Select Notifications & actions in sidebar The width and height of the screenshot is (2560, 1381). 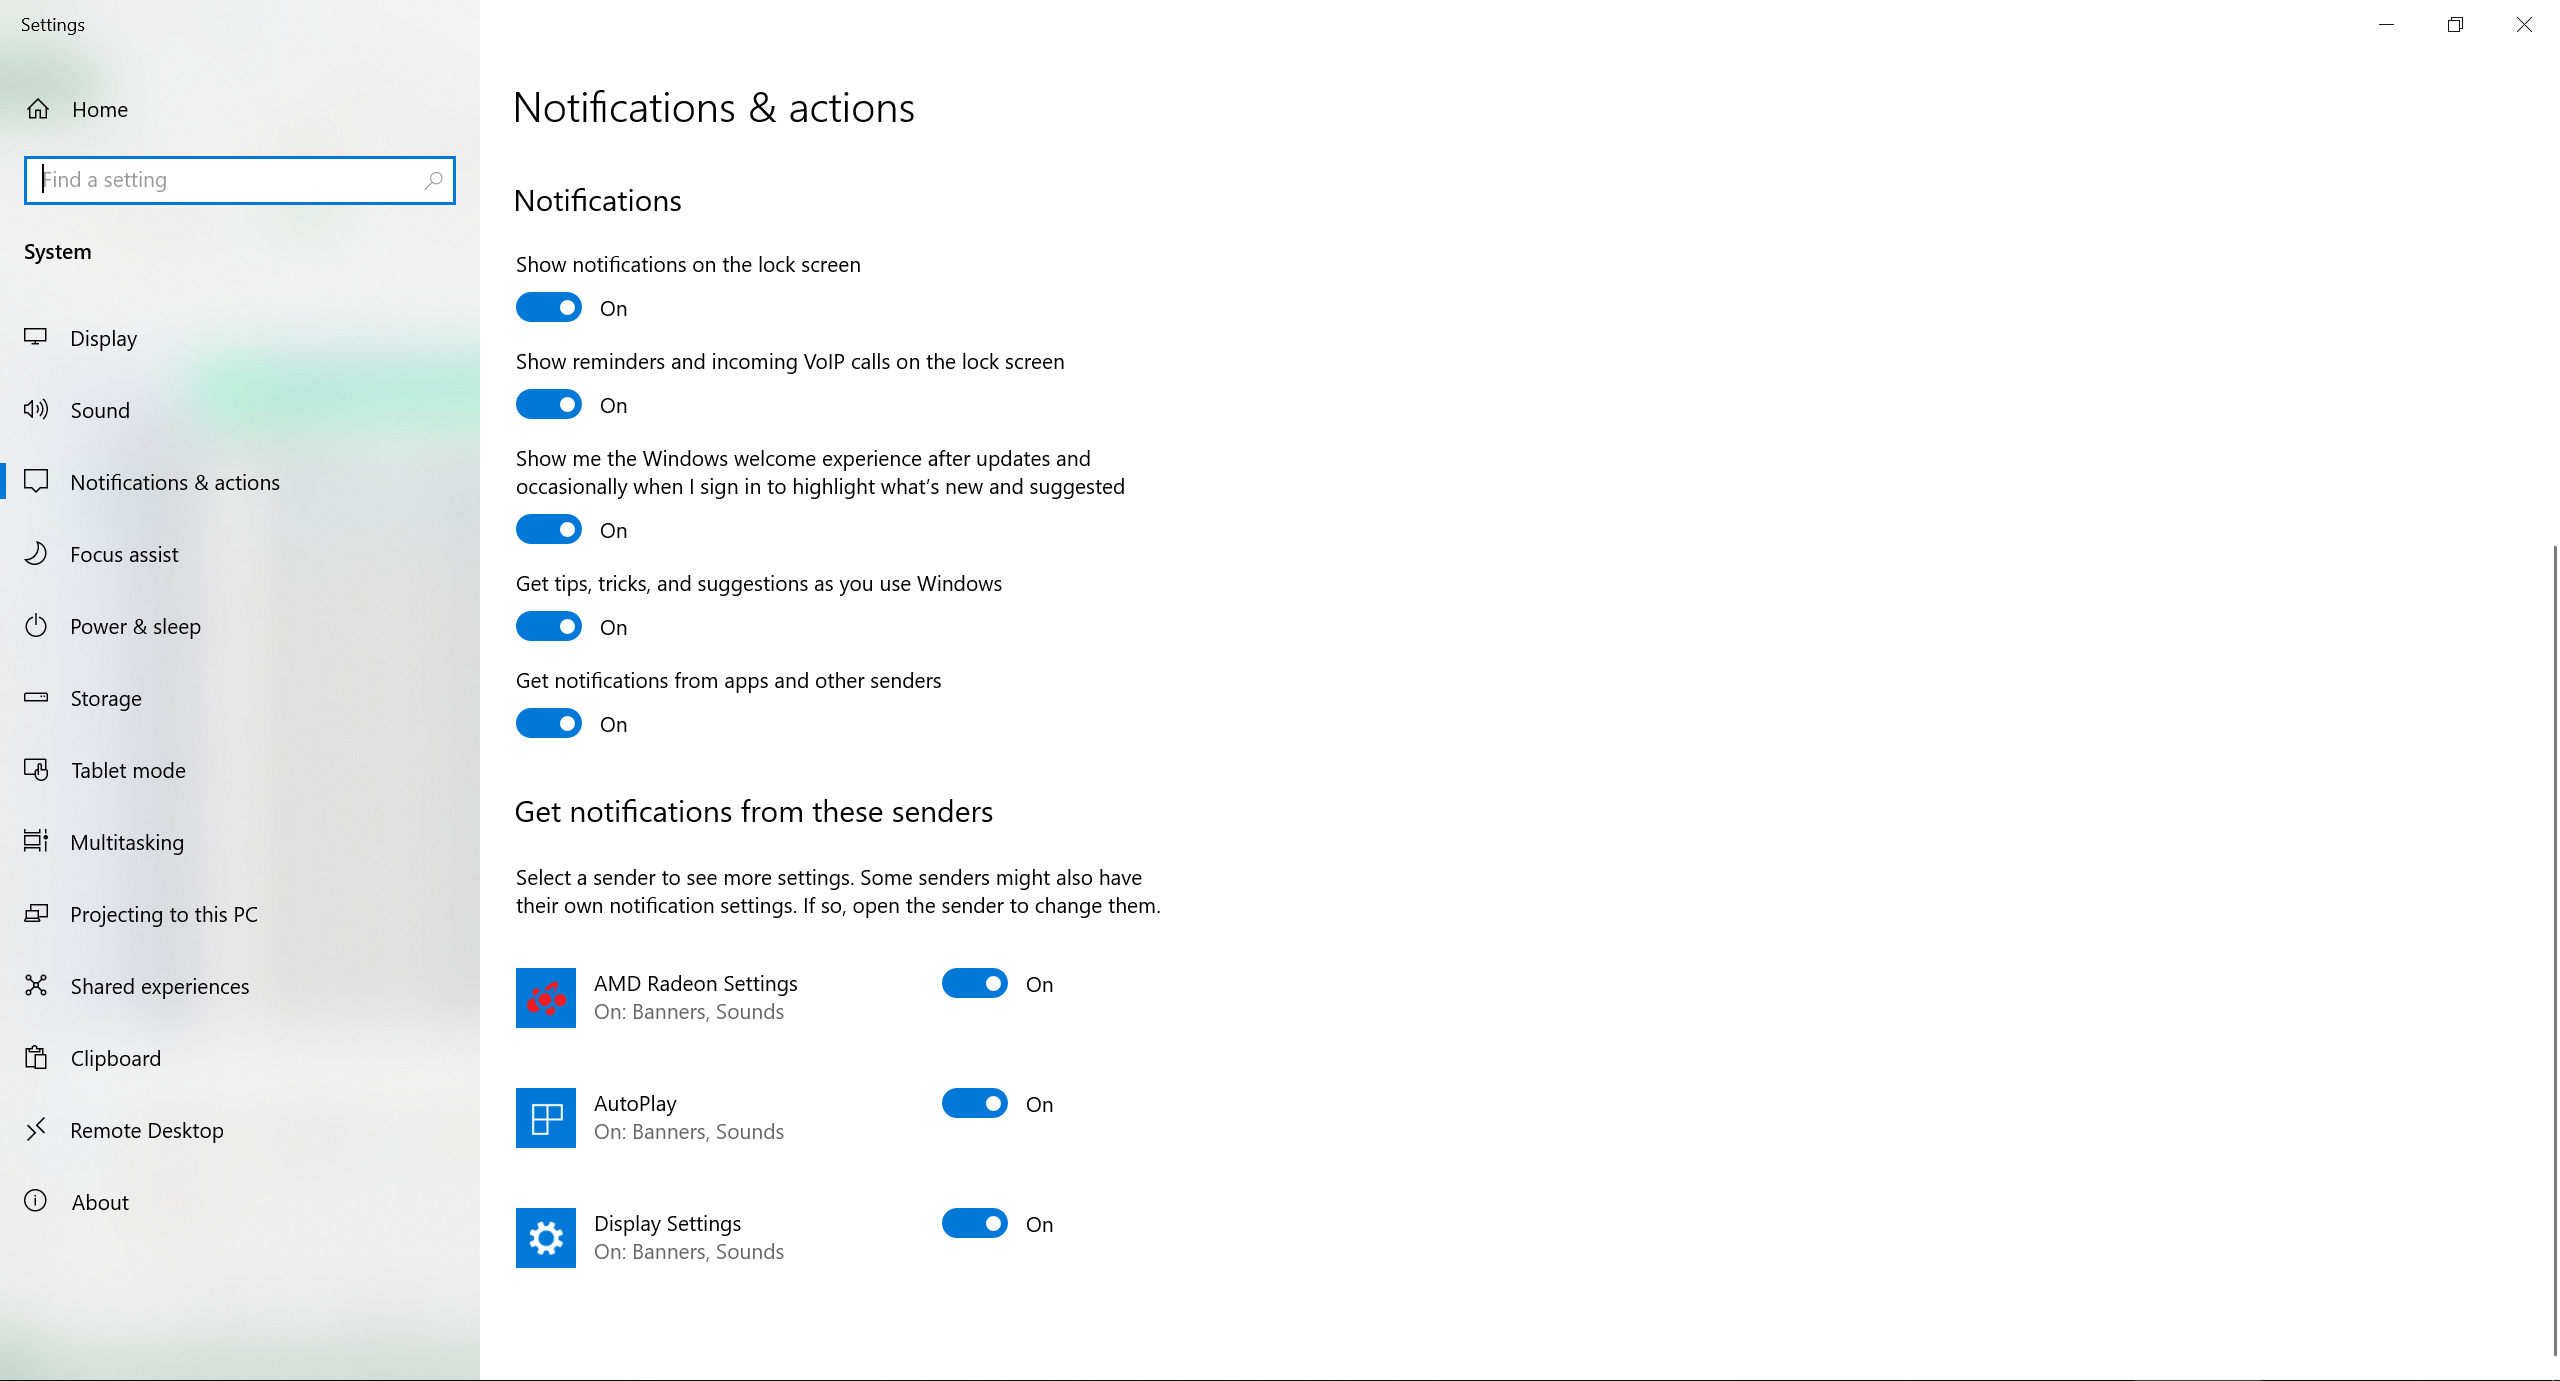point(175,481)
